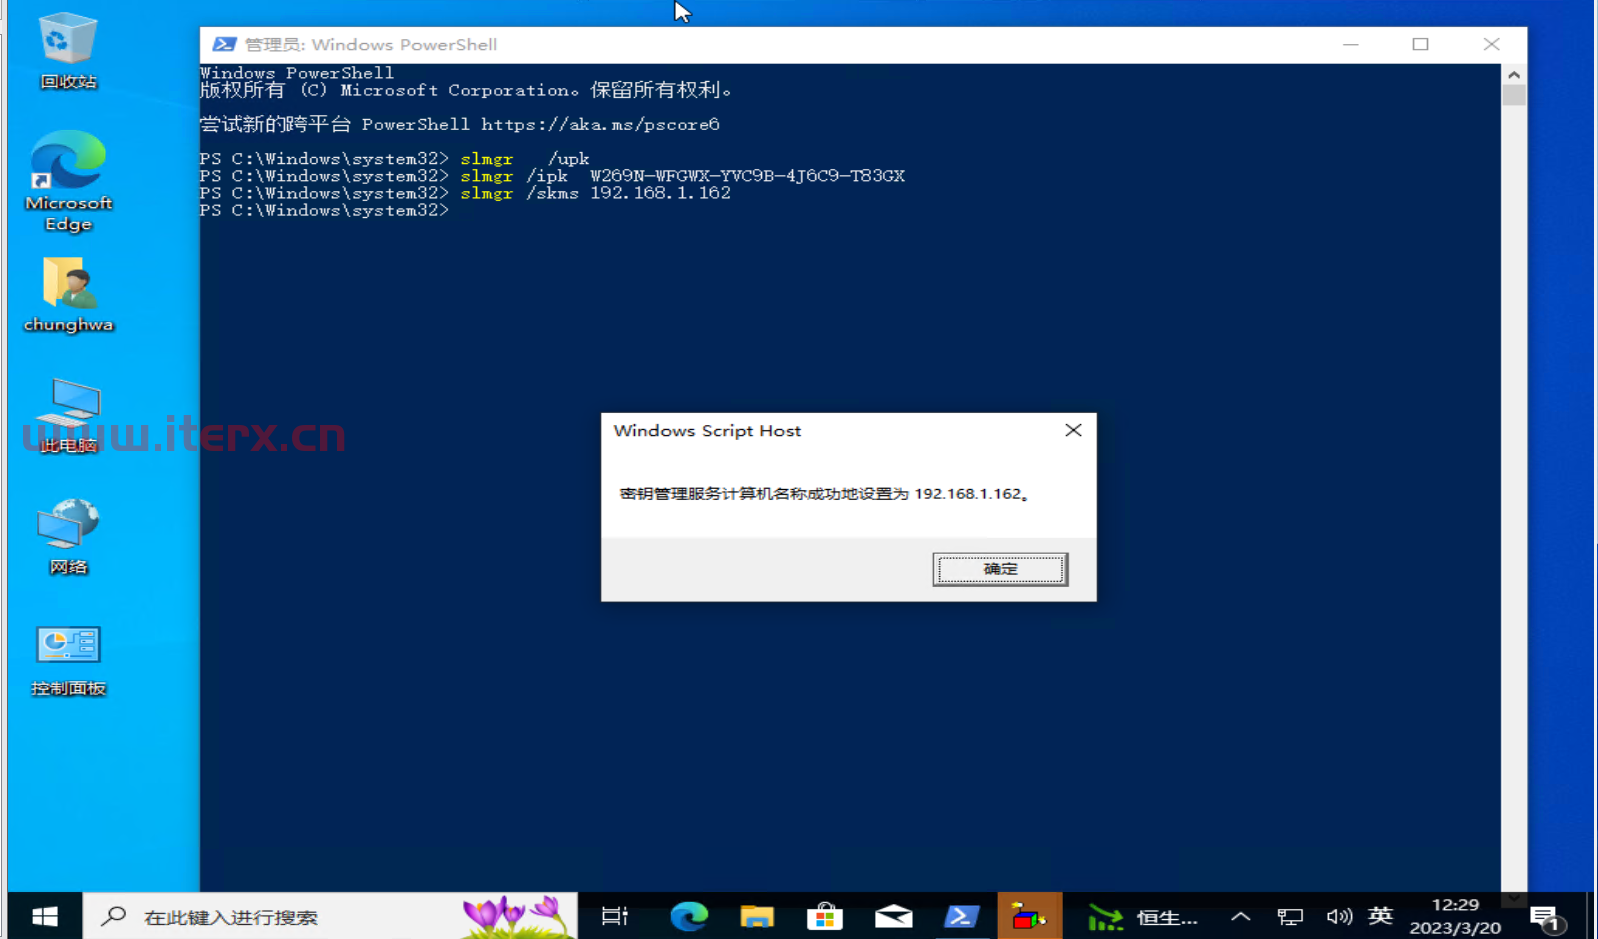The width and height of the screenshot is (1598, 939).
Task: Launch Edge from the taskbar
Action: (689, 916)
